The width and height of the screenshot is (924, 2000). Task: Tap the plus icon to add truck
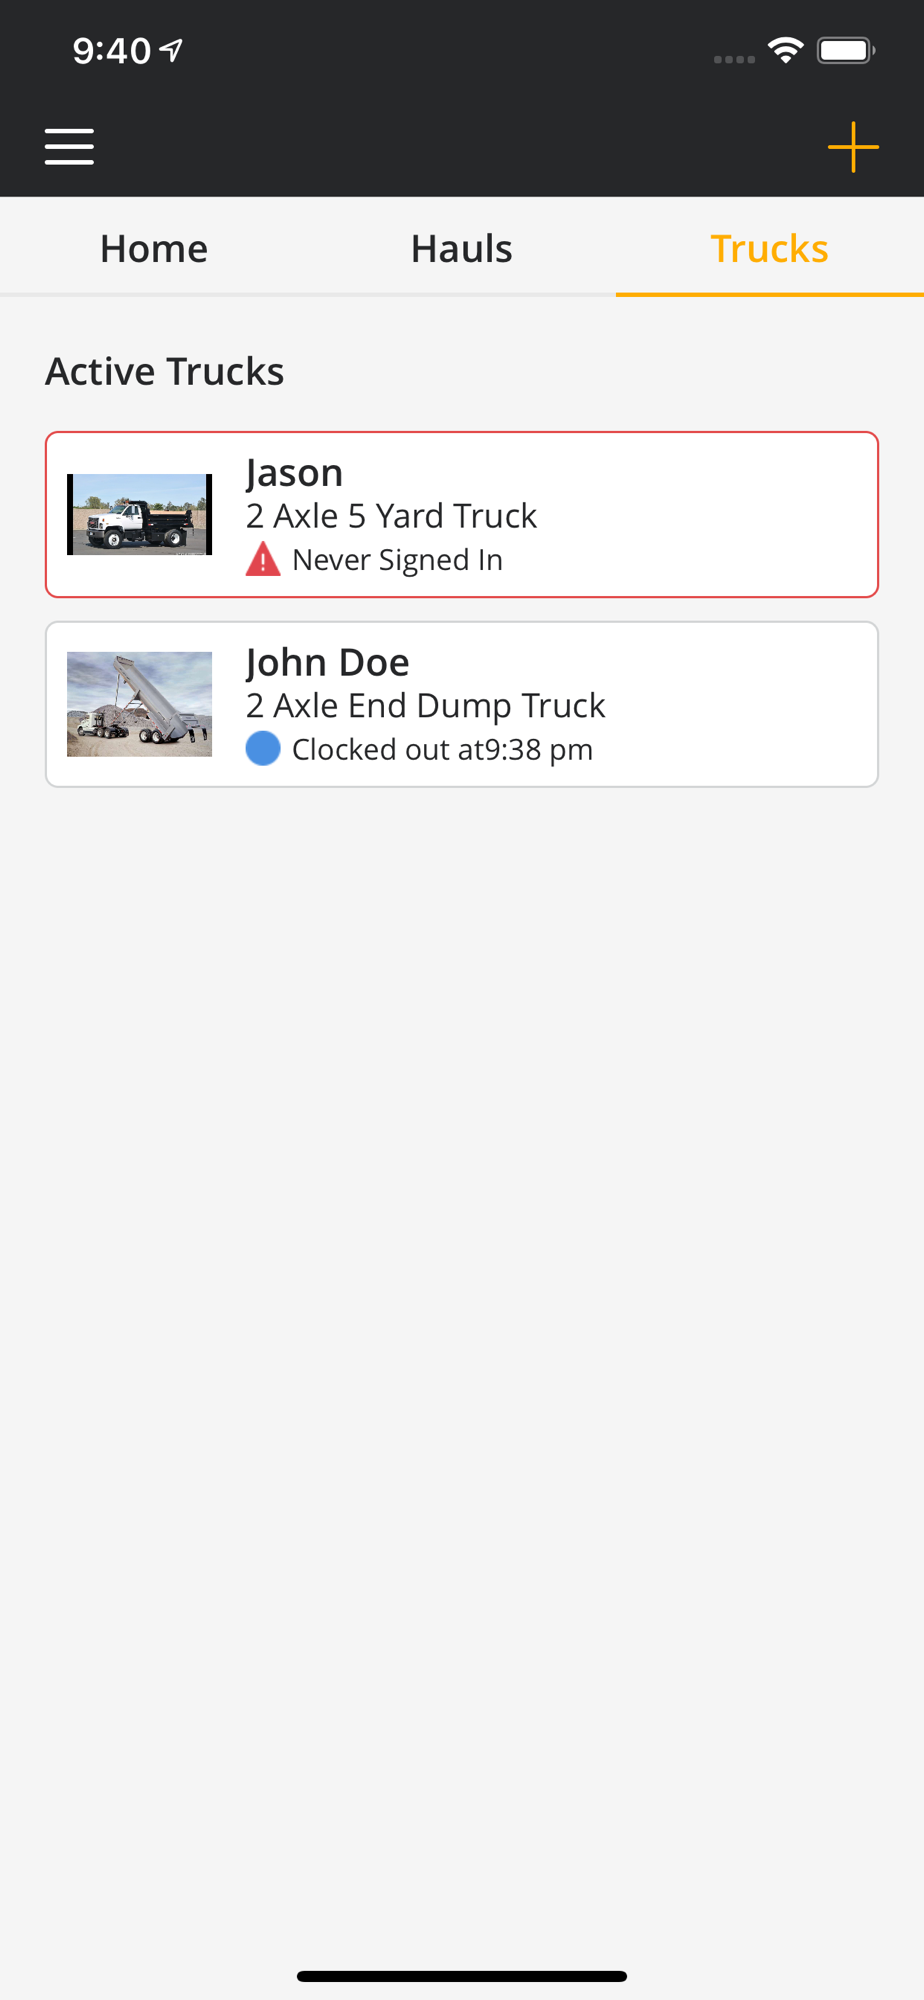tap(853, 147)
